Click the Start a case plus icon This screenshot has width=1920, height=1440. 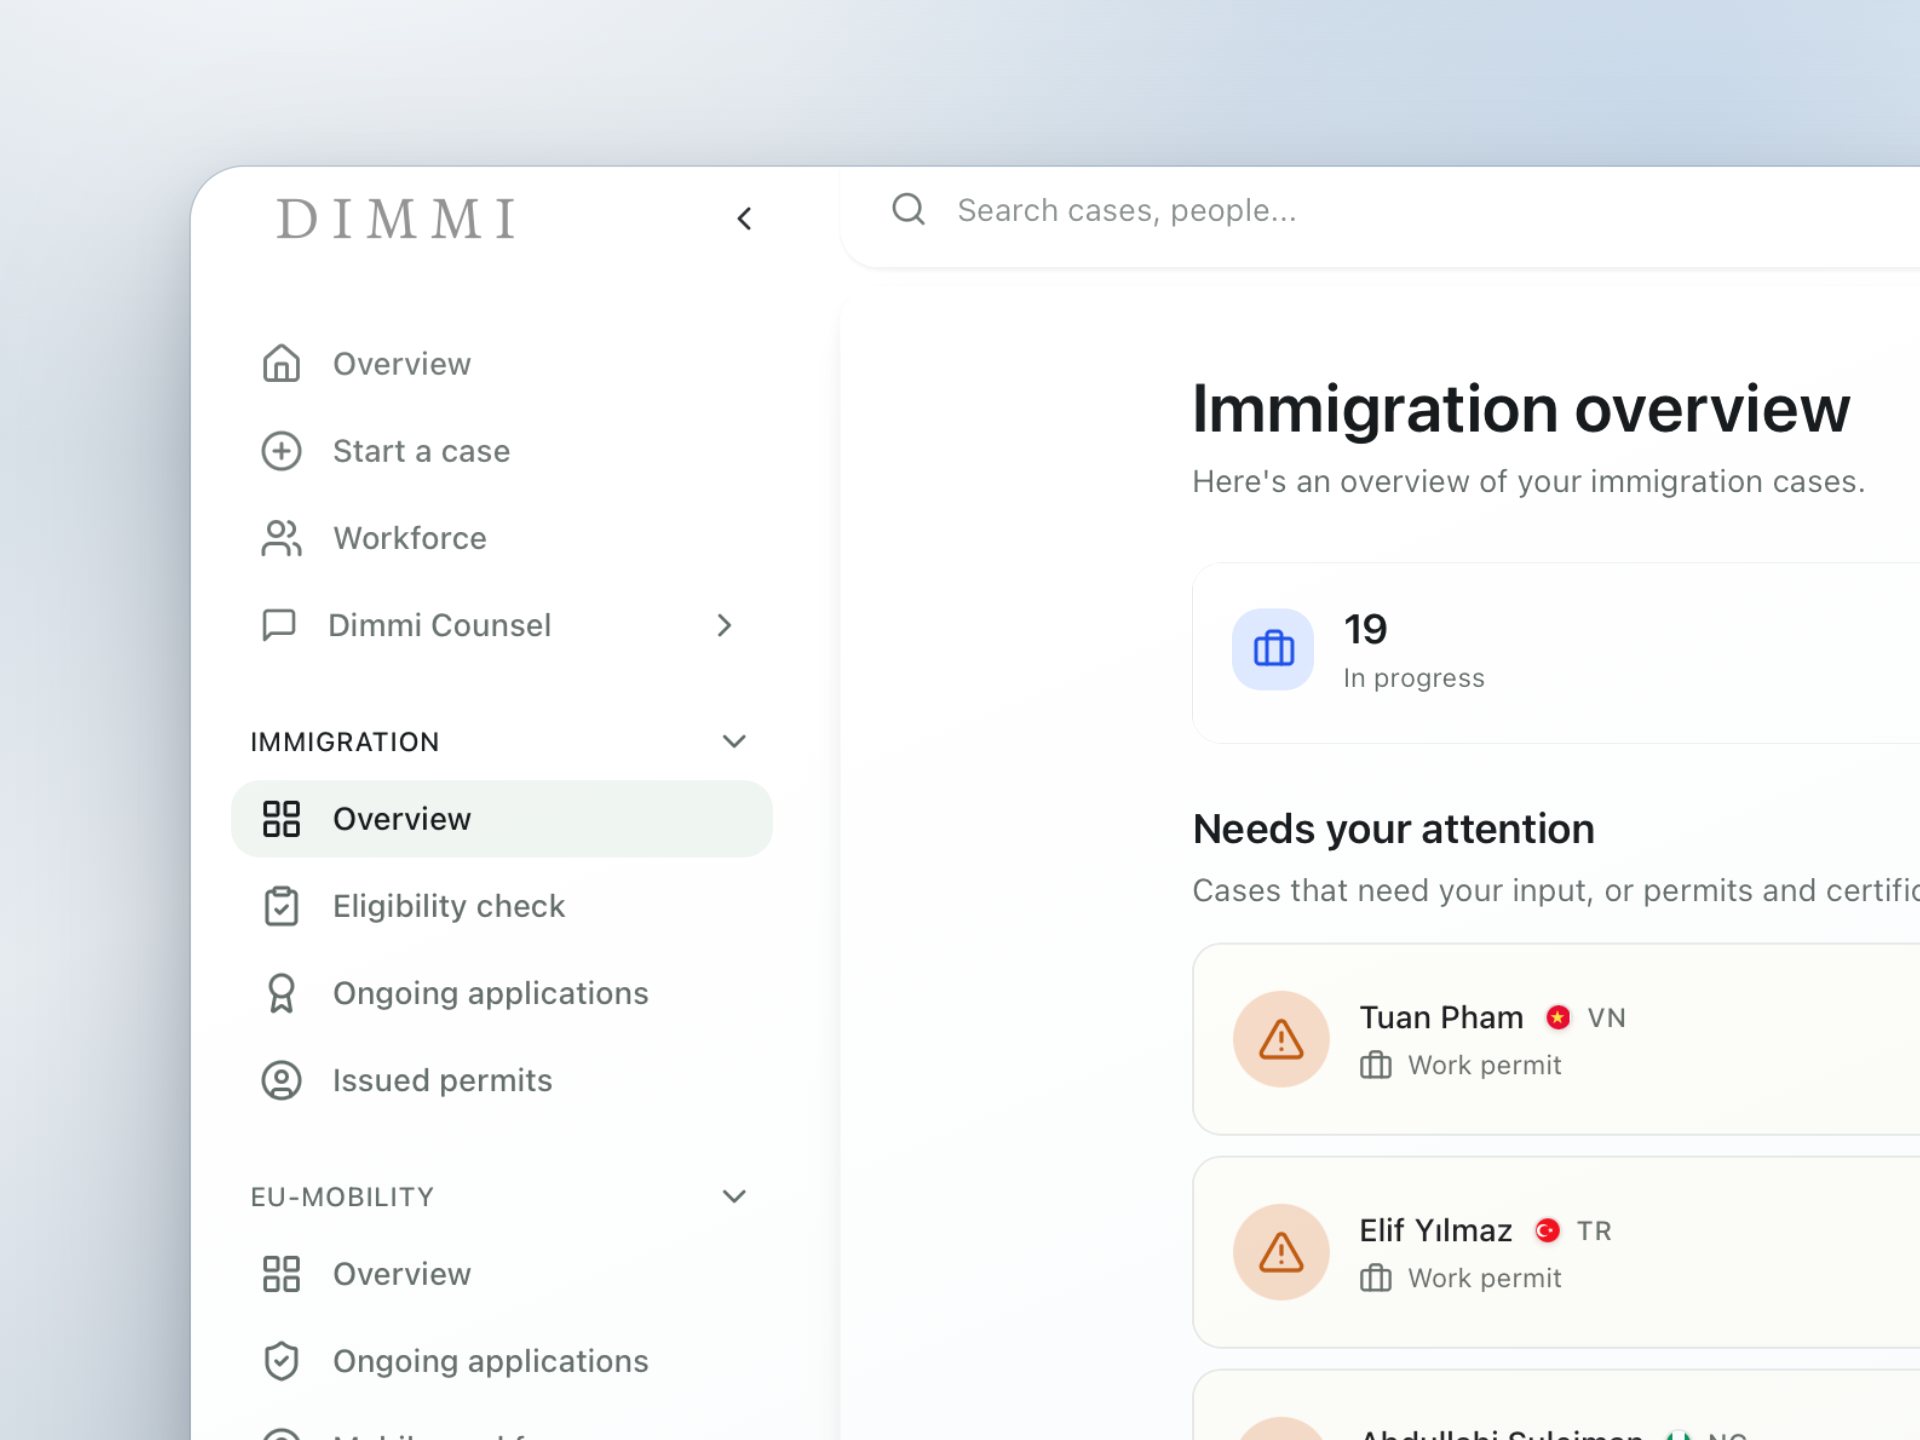[x=281, y=451]
